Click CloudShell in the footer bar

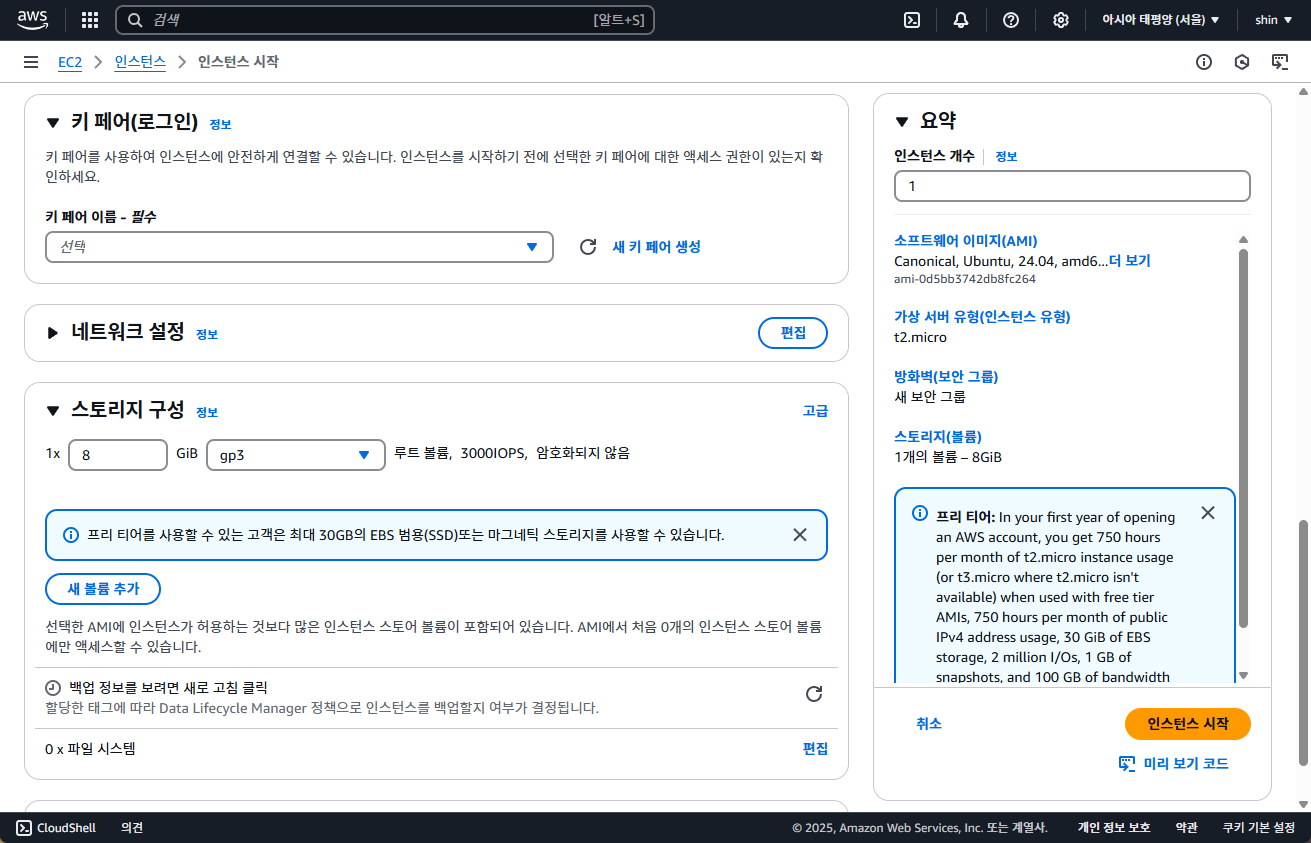click(x=56, y=828)
